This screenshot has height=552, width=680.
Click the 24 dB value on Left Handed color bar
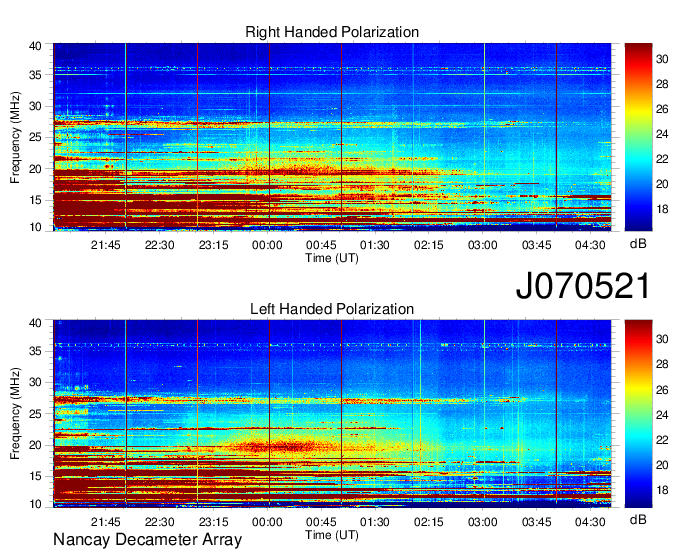pyautogui.click(x=662, y=415)
